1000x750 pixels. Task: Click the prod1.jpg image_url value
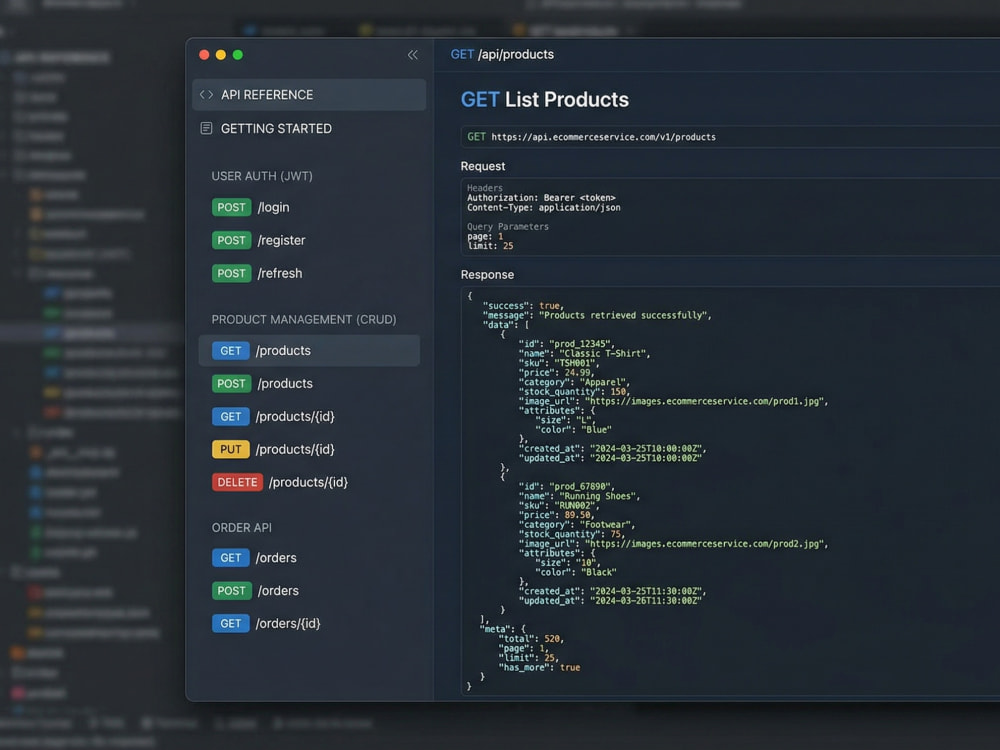click(706, 402)
